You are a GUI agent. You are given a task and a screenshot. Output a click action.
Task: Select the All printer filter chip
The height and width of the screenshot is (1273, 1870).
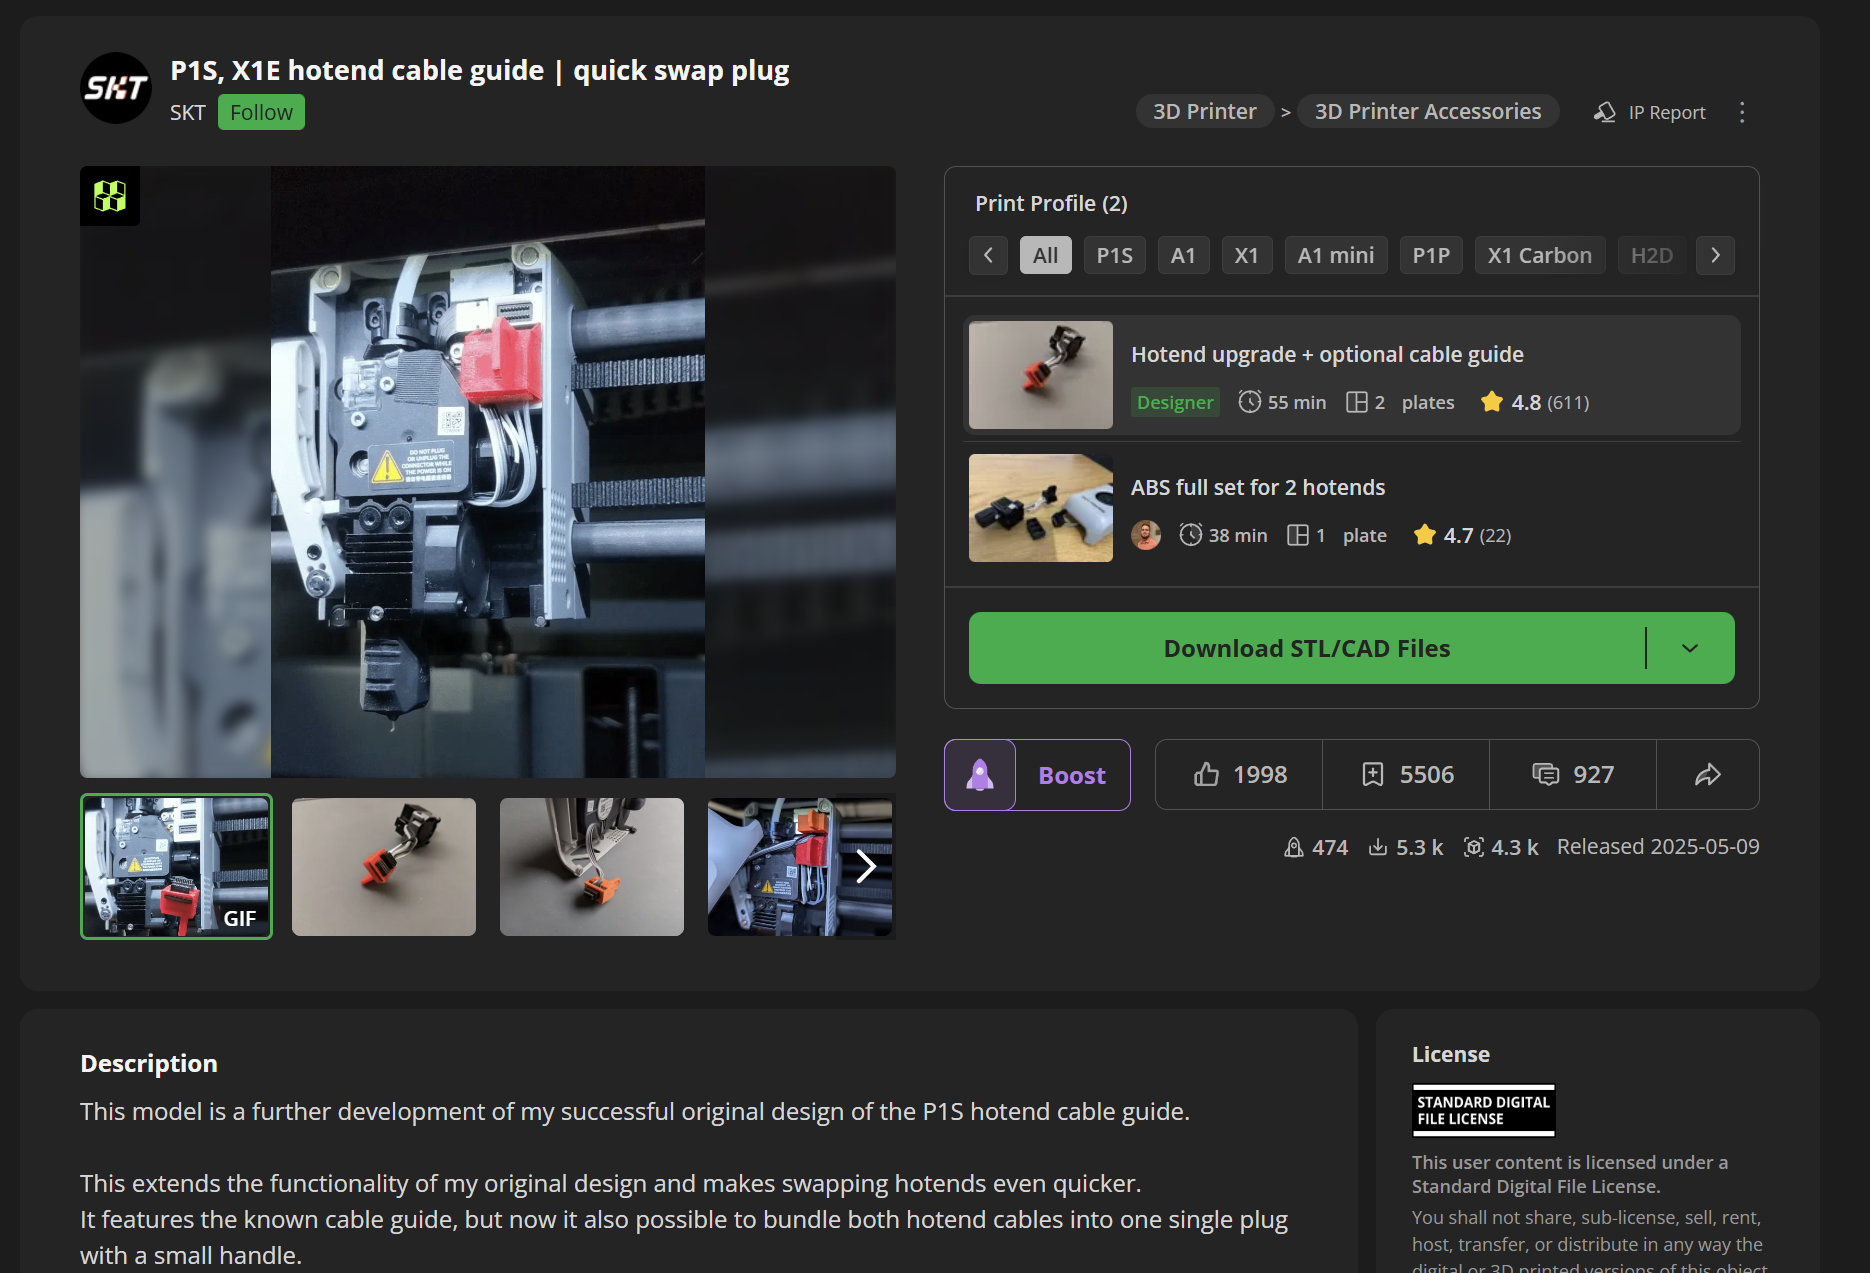click(x=1045, y=255)
